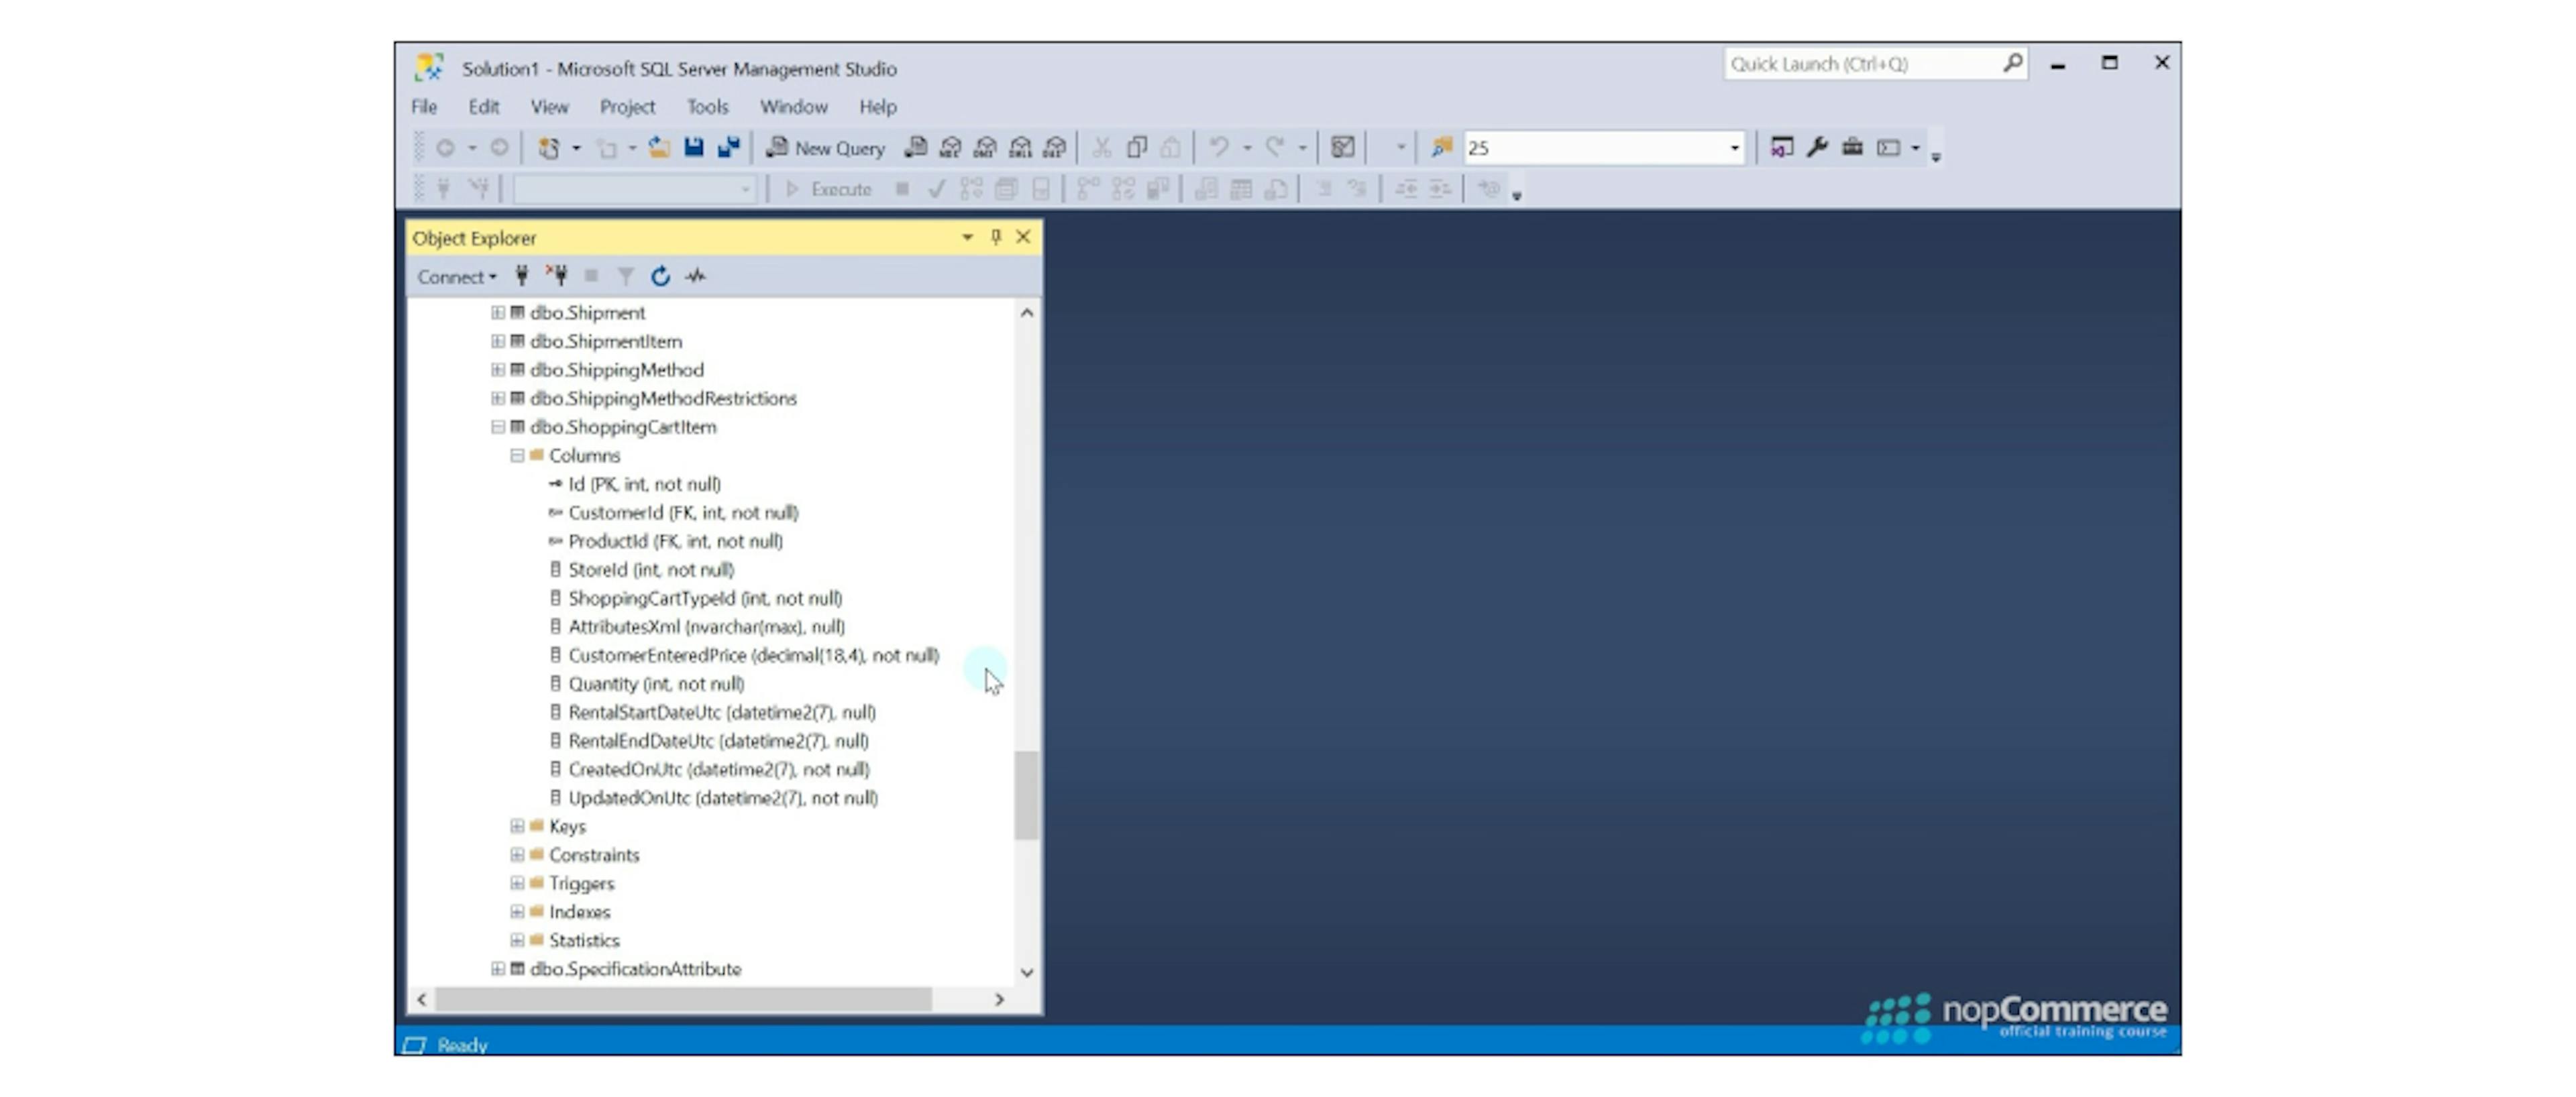Image resolution: width=2576 pixels, height=1097 pixels.
Task: Click the Object Explorer horizontal scrollbar thumb
Action: [684, 999]
